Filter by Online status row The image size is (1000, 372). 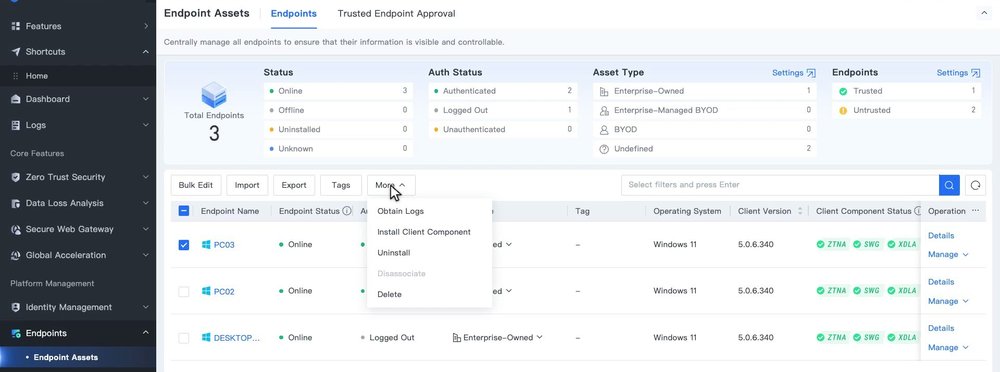[x=338, y=91]
